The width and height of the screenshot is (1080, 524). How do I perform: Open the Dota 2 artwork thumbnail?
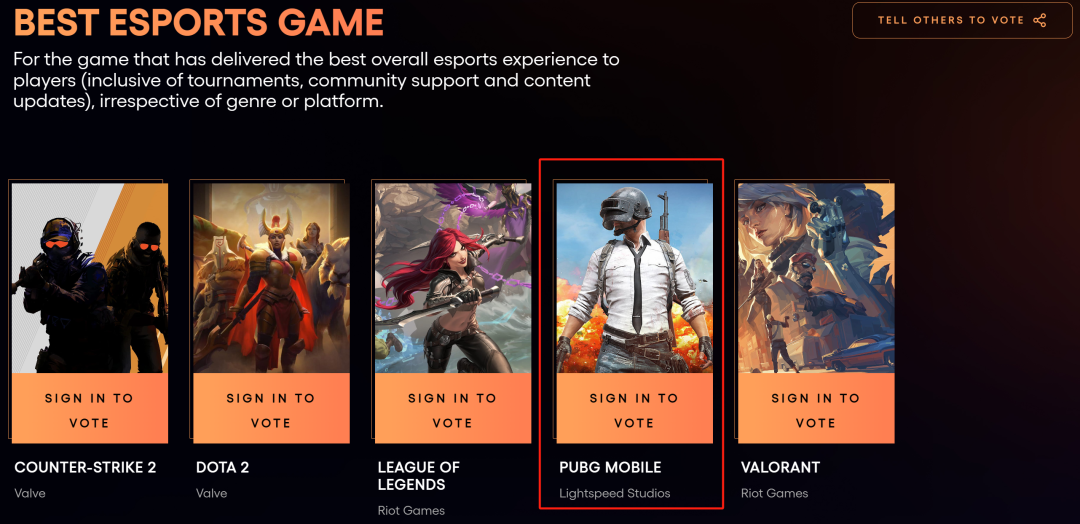coord(271,278)
